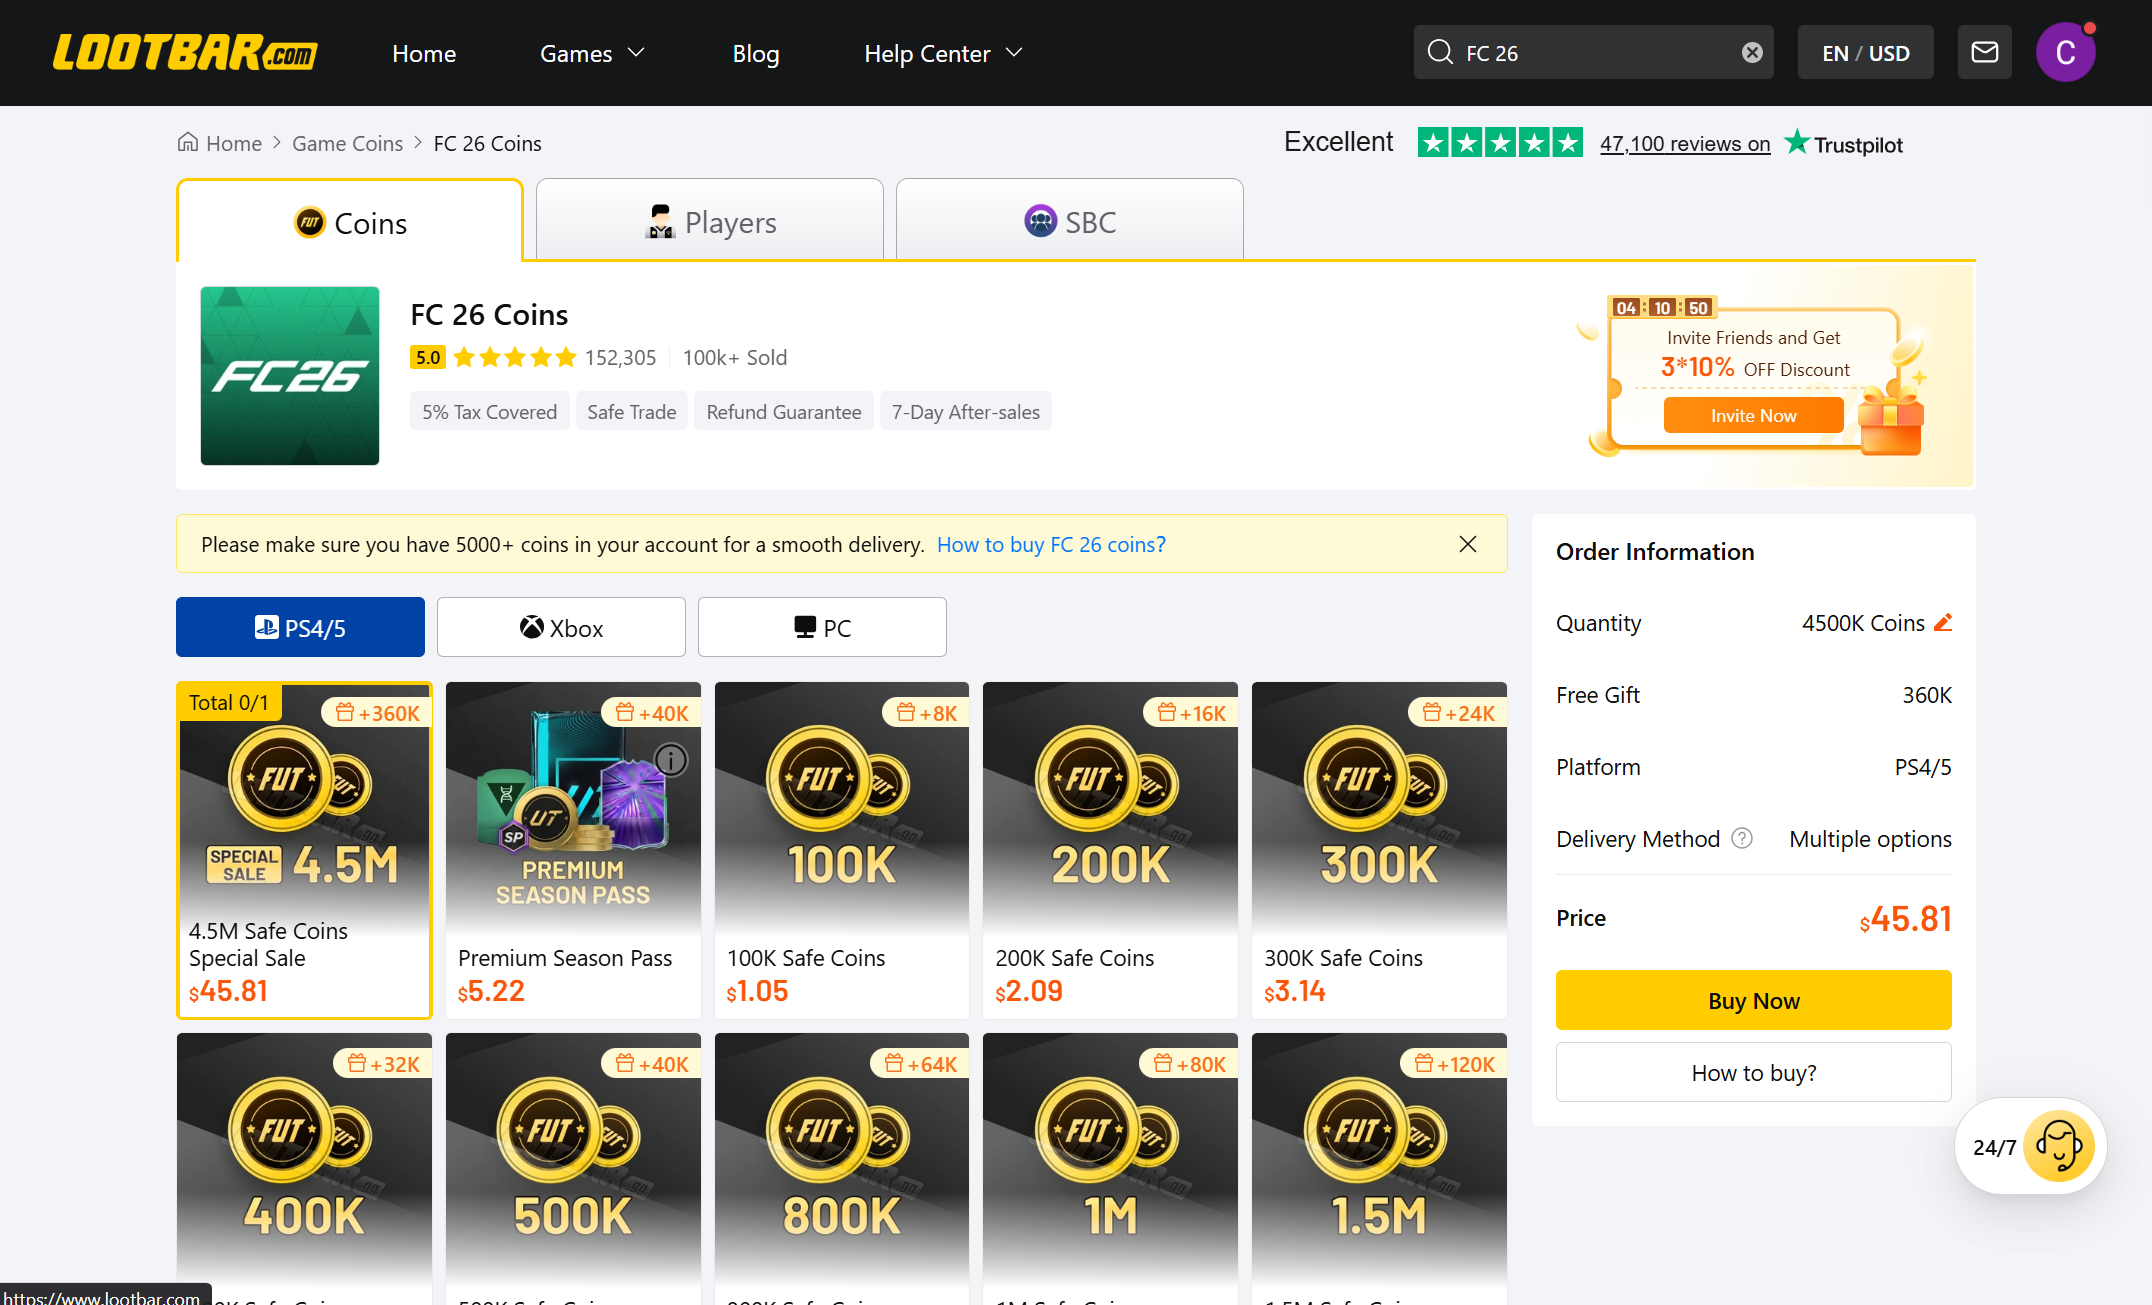Switch to the Coins tab
The height and width of the screenshot is (1305, 2152).
(x=350, y=221)
